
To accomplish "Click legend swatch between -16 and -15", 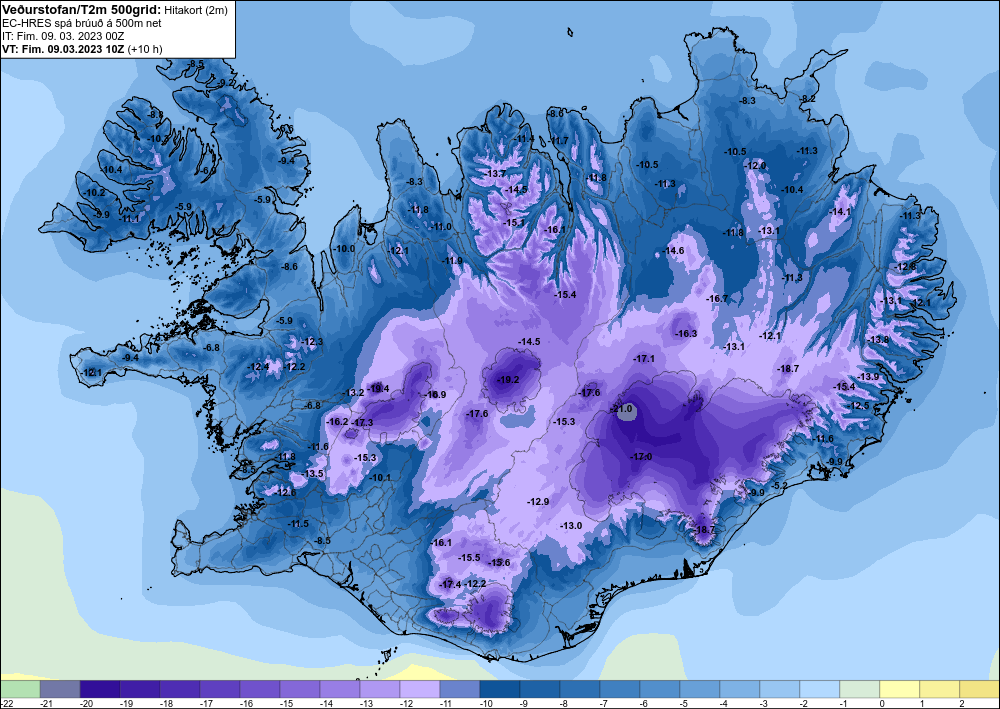I will 260,689.
